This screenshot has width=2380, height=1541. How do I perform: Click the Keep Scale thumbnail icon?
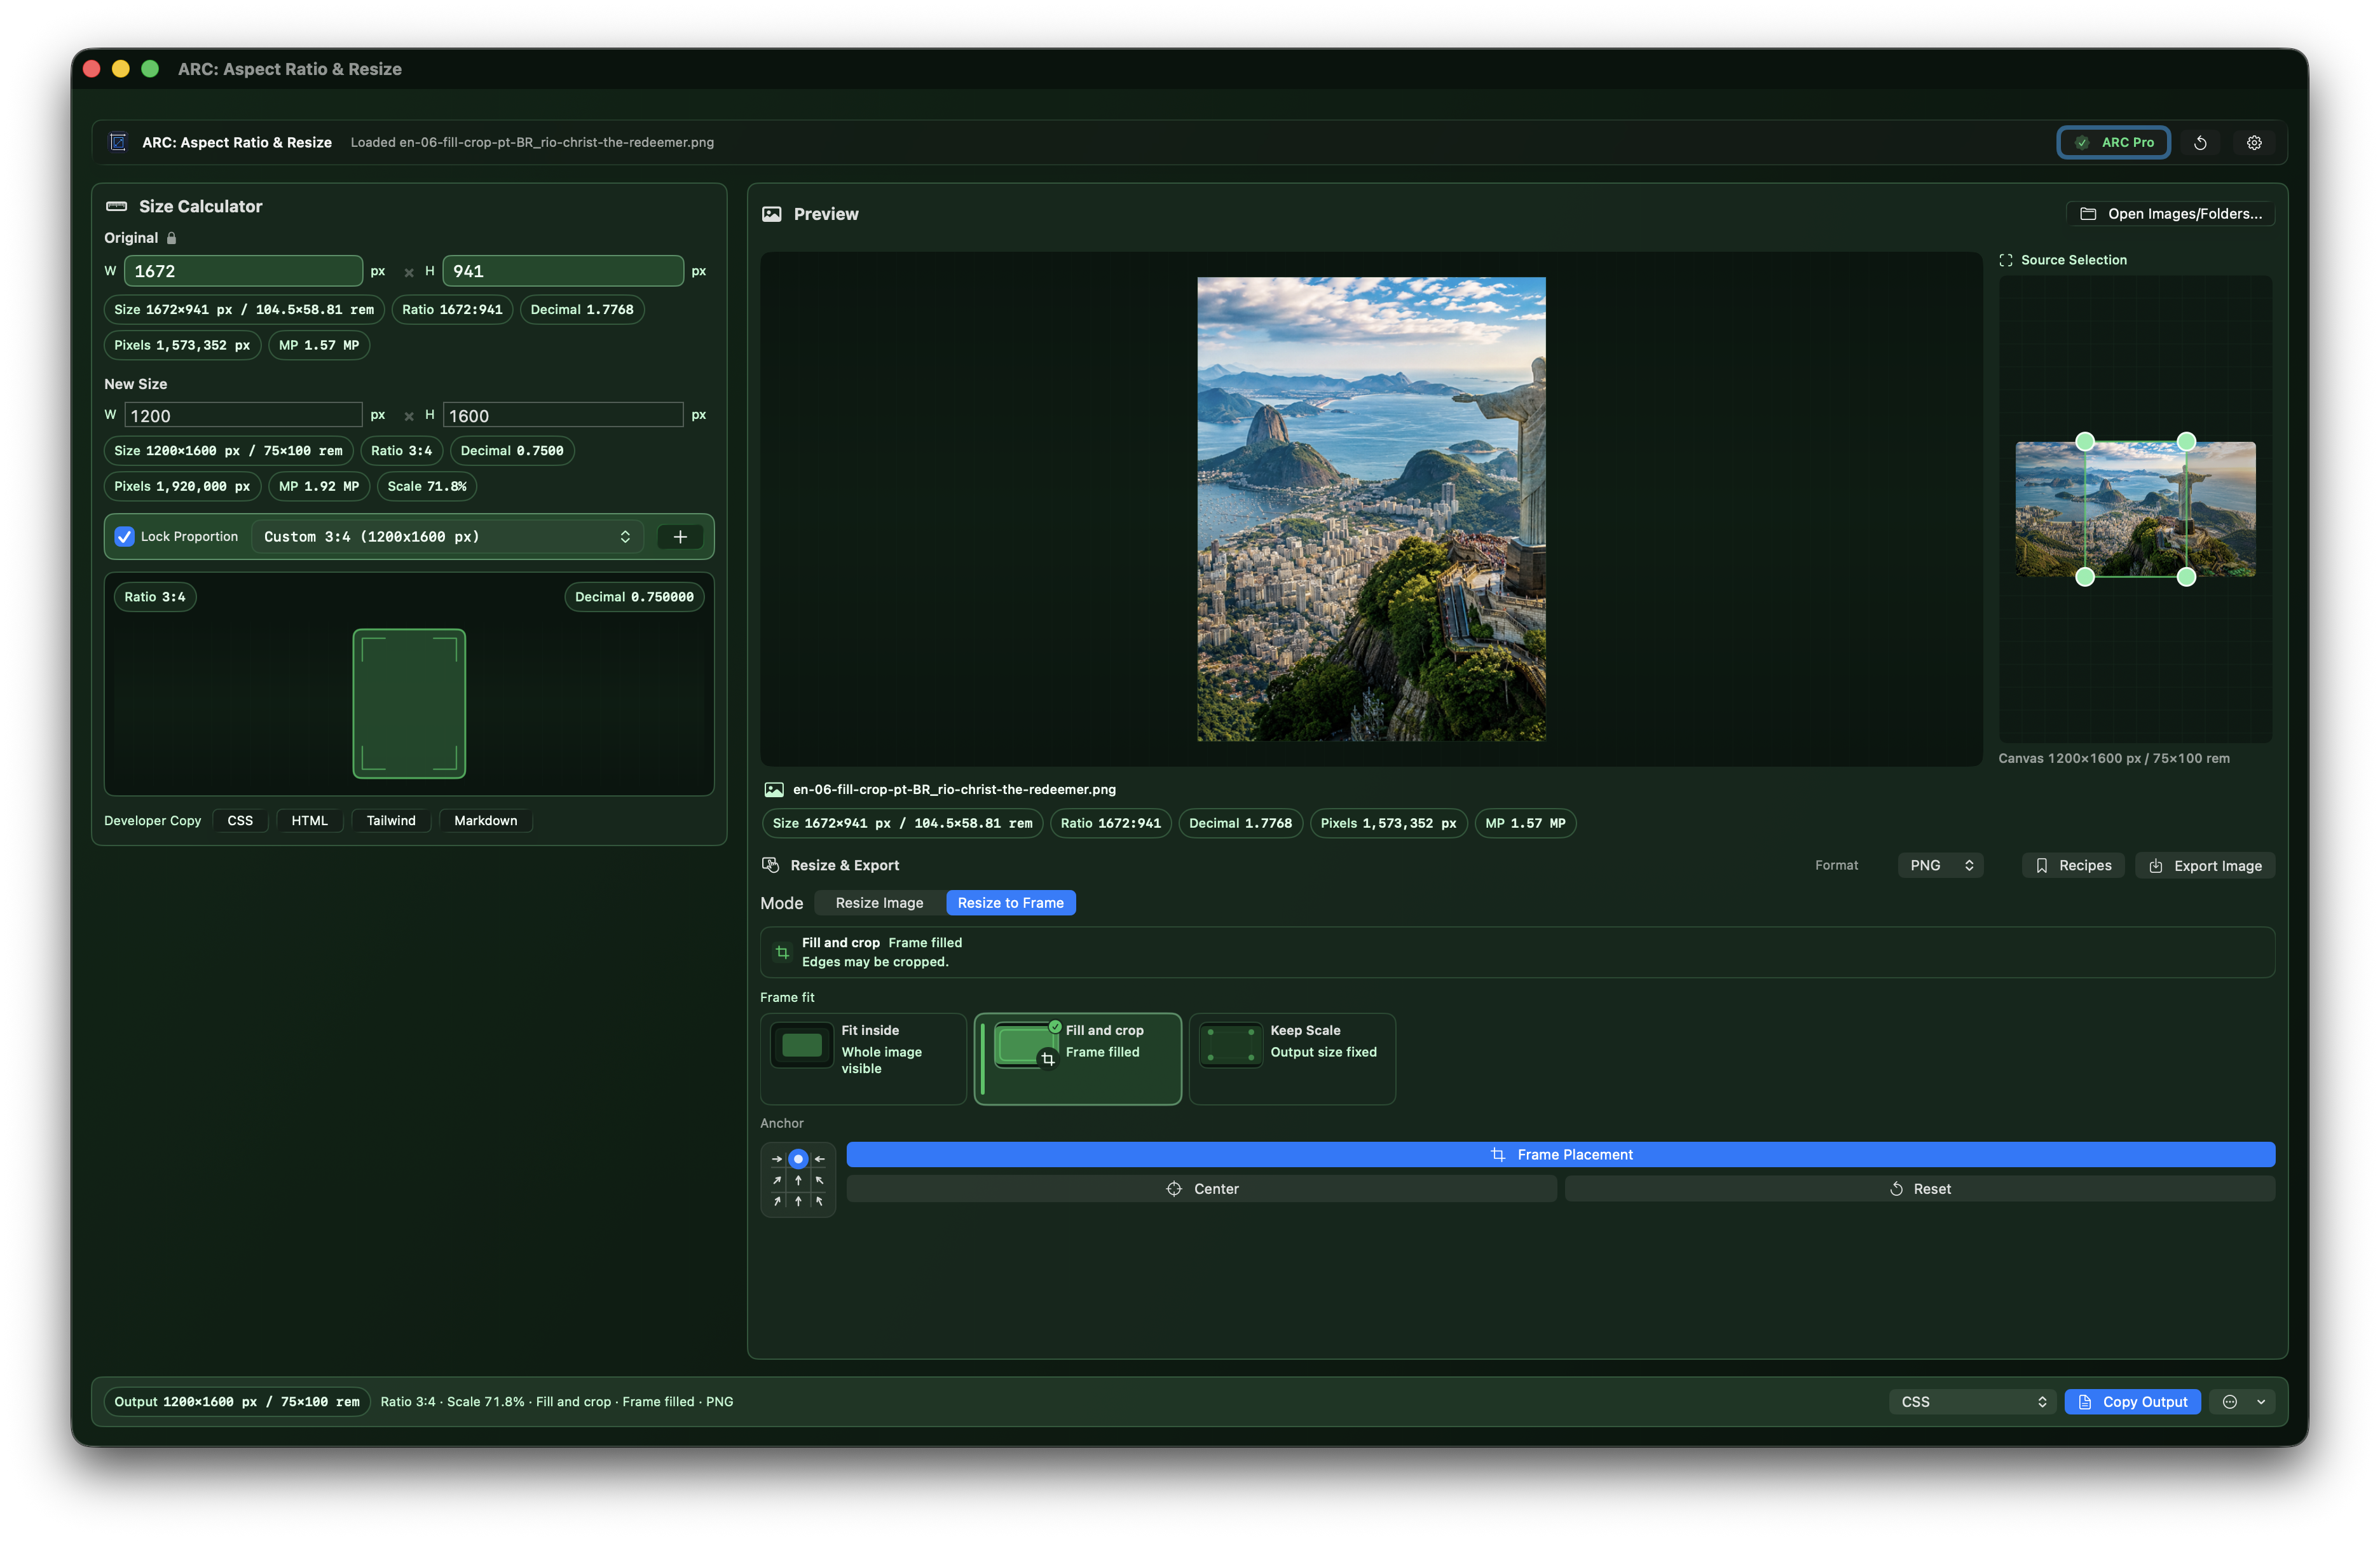(1231, 1045)
